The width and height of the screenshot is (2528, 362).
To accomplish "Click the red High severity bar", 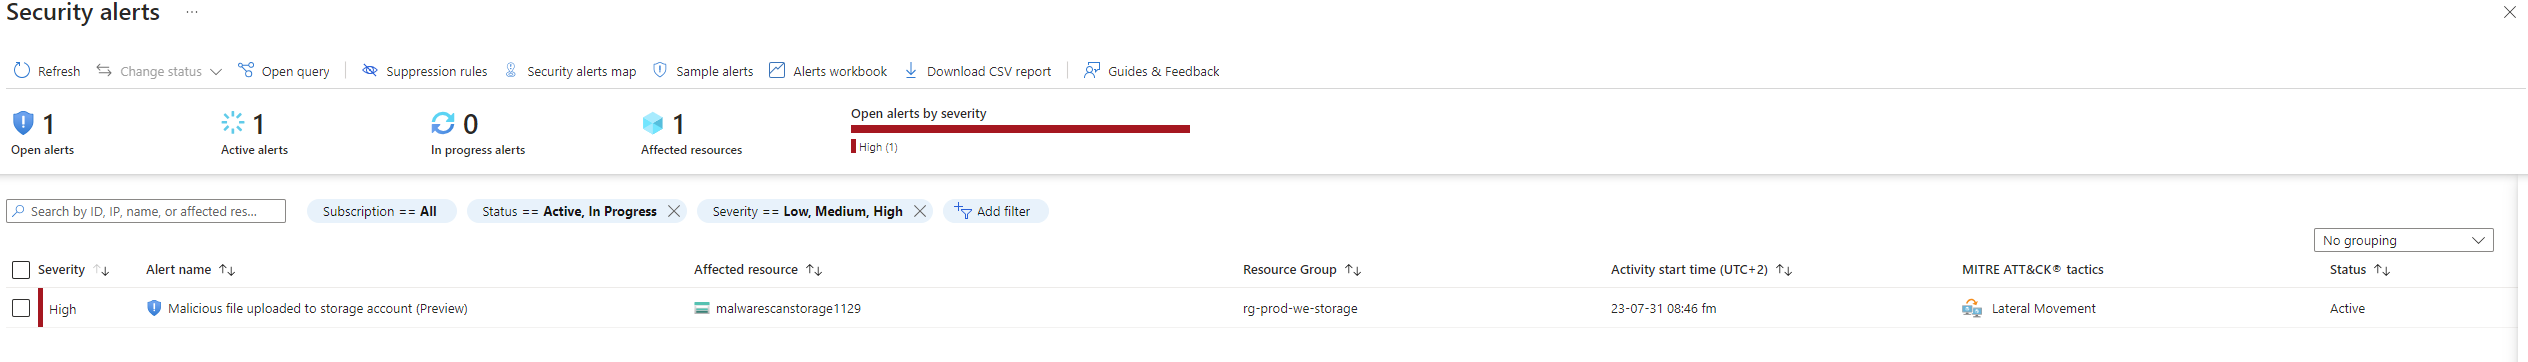I will [1020, 129].
